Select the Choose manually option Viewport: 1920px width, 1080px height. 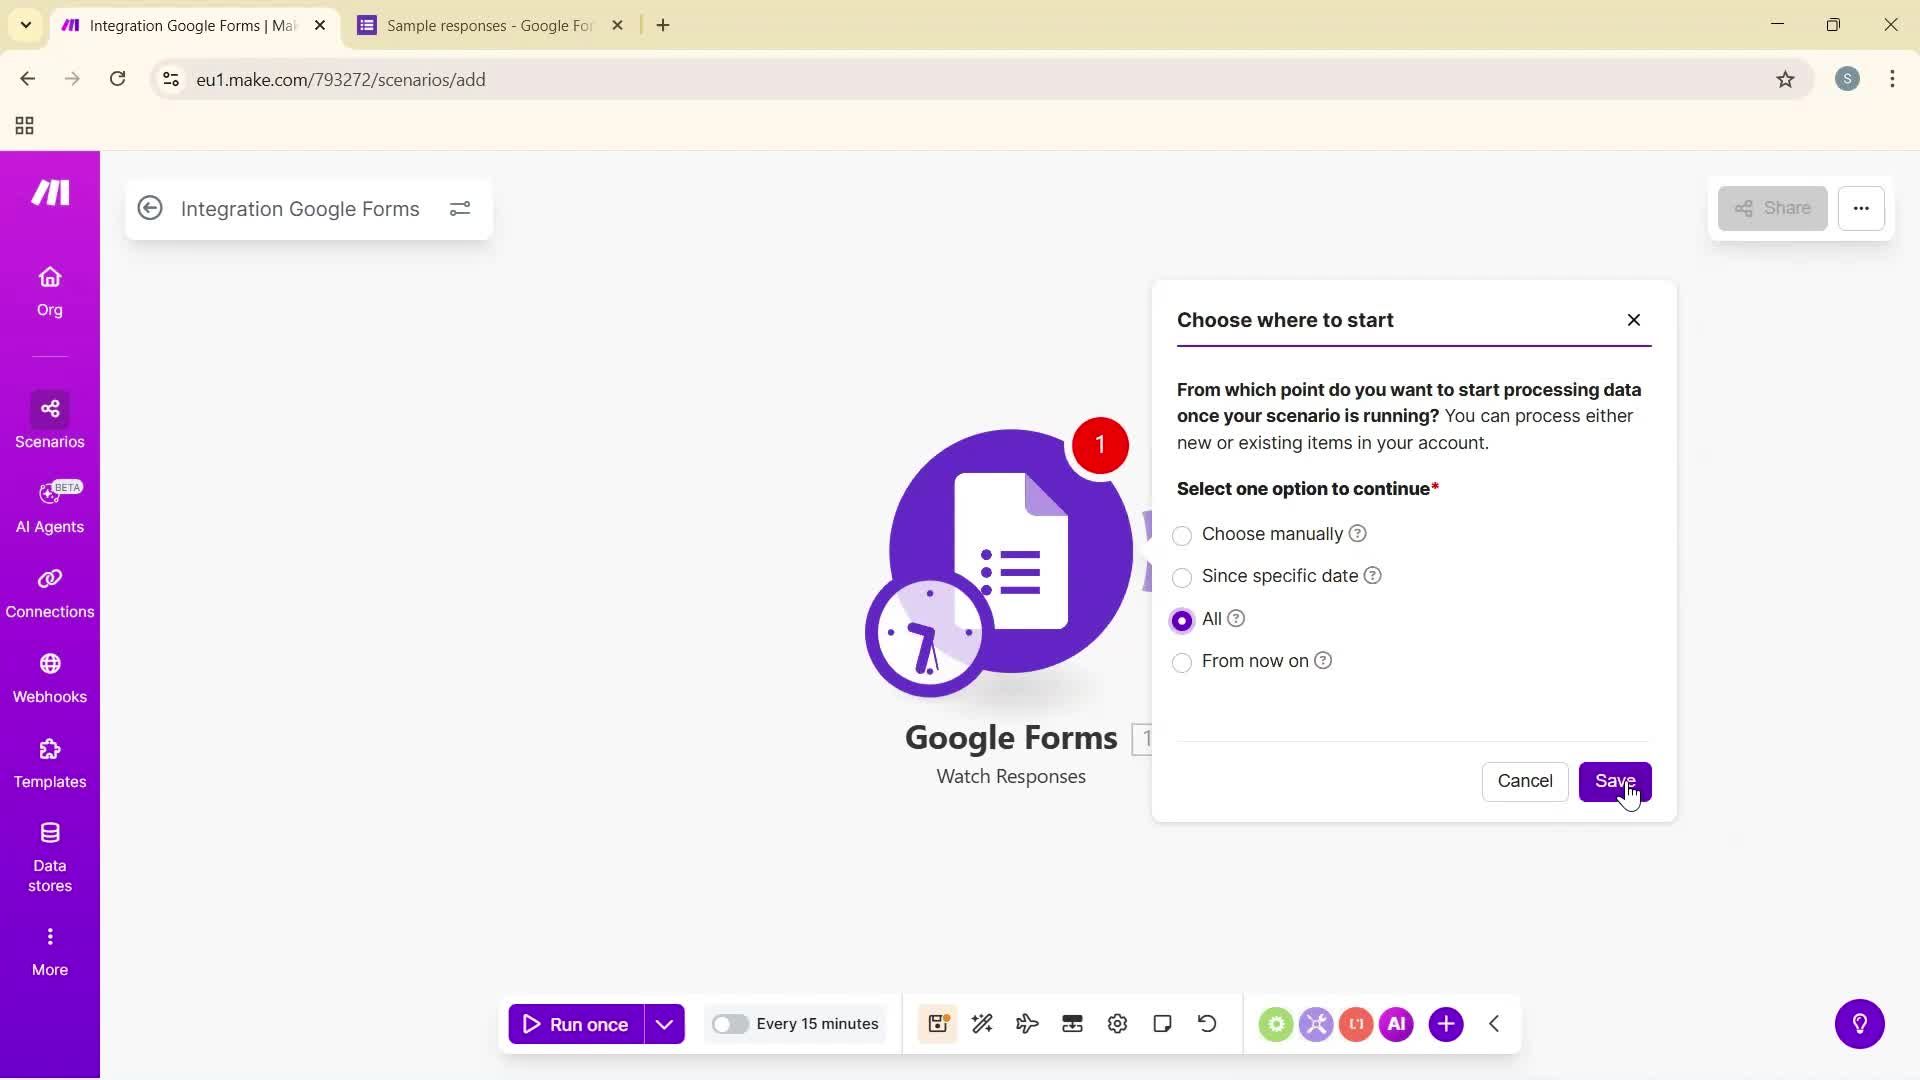click(x=1182, y=535)
